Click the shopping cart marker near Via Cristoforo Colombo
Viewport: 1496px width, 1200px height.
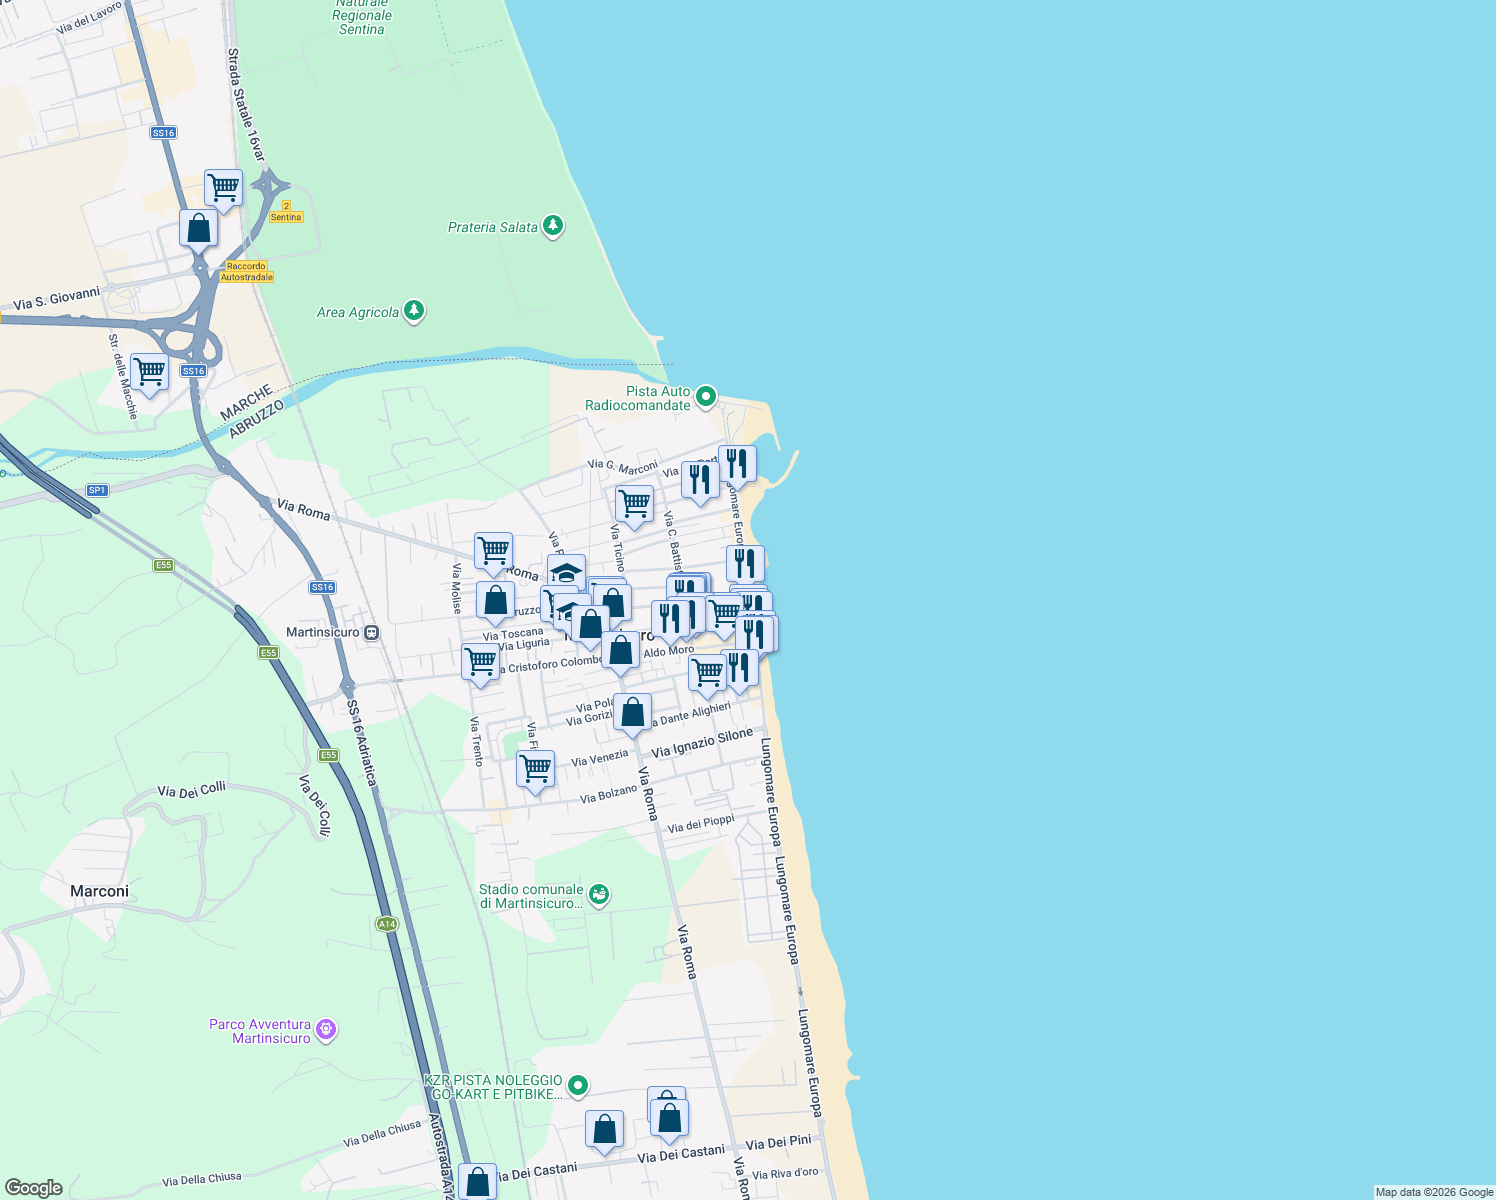pos(478,663)
